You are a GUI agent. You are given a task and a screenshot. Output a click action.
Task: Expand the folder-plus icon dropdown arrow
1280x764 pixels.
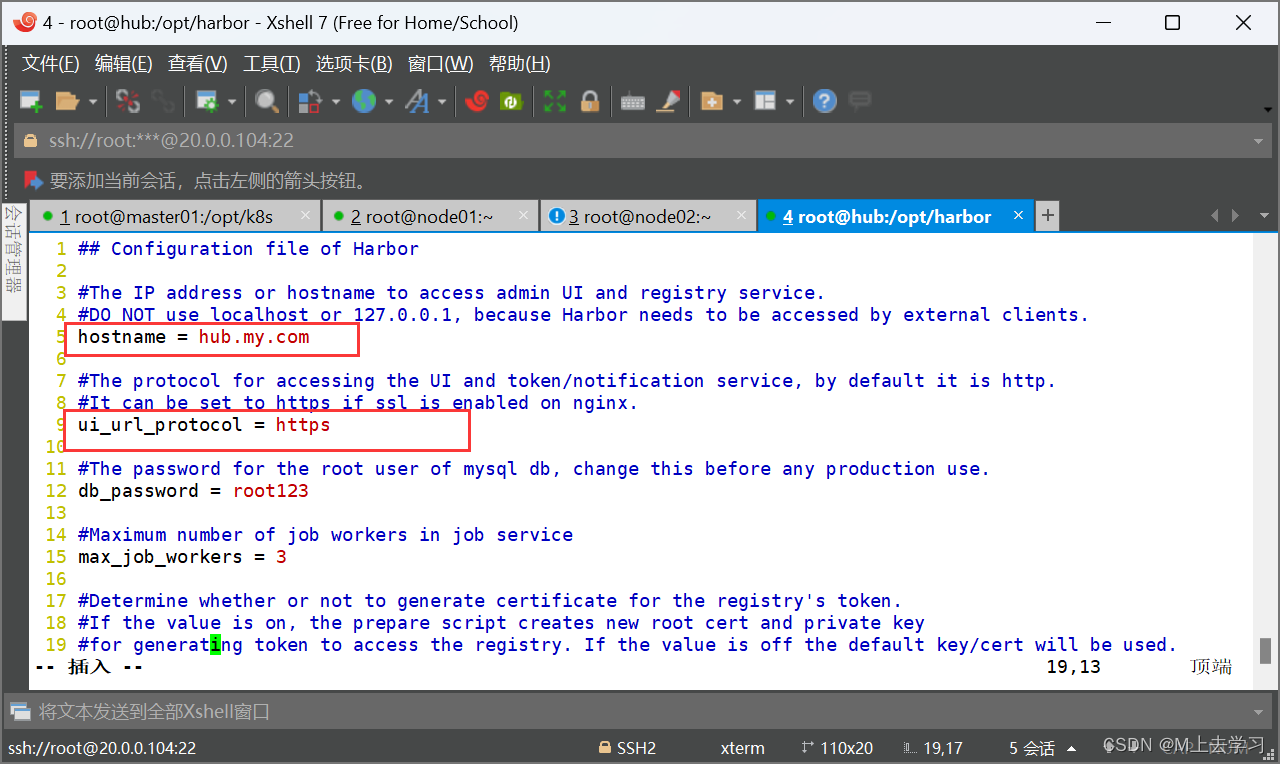tap(737, 101)
